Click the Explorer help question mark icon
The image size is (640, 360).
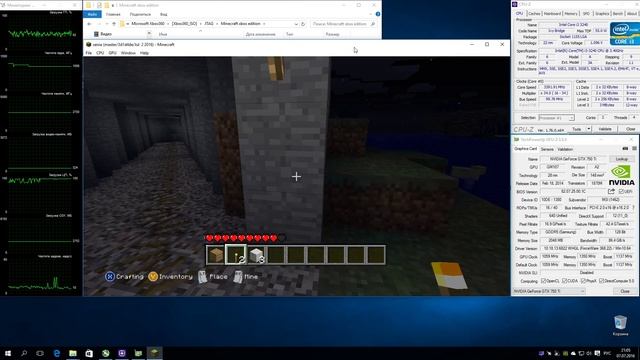point(378,14)
